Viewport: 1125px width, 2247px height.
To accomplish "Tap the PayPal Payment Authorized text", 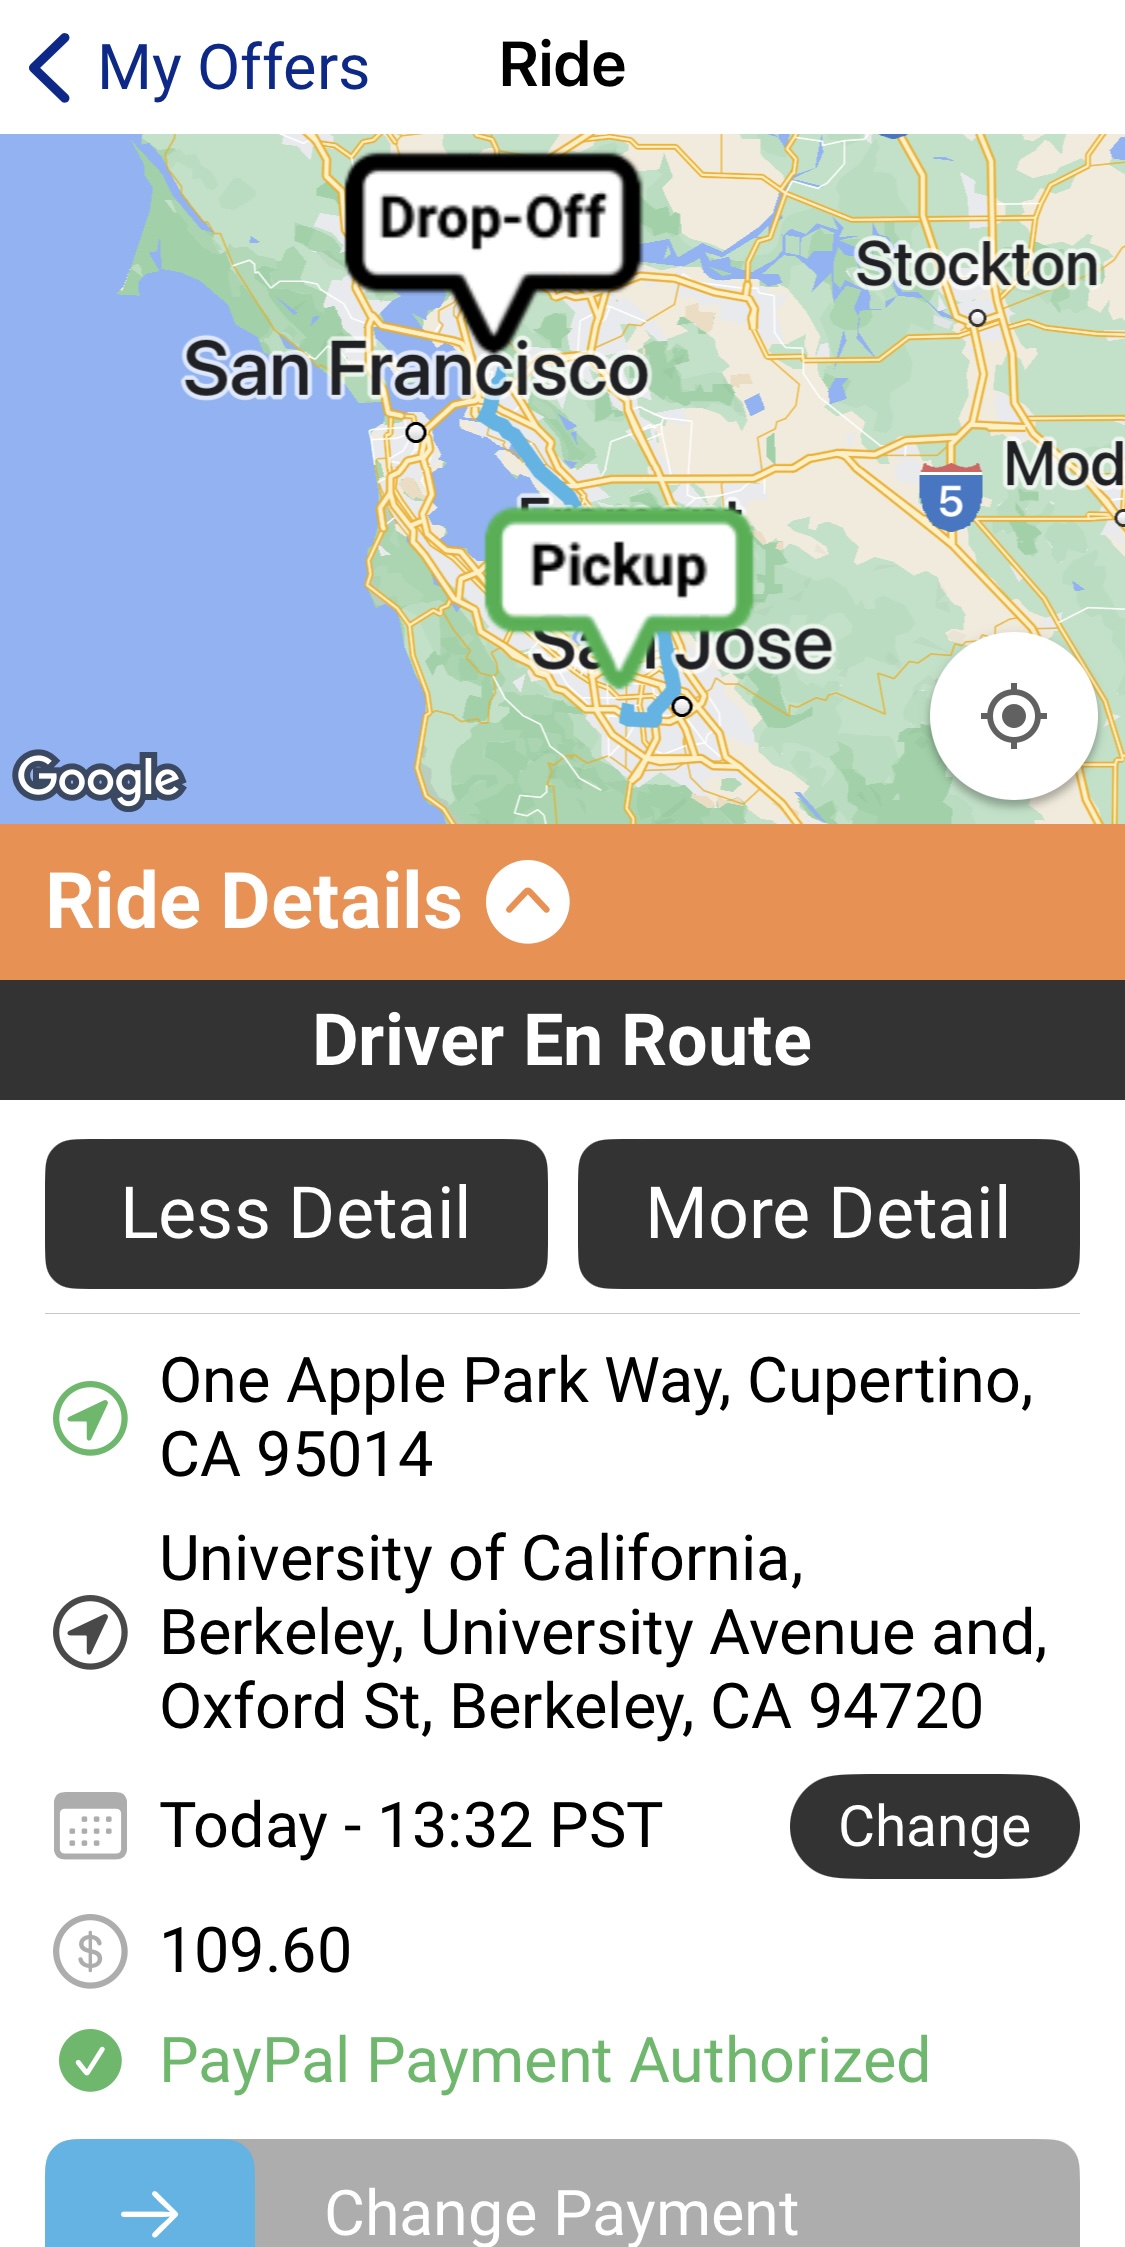I will click(545, 2061).
